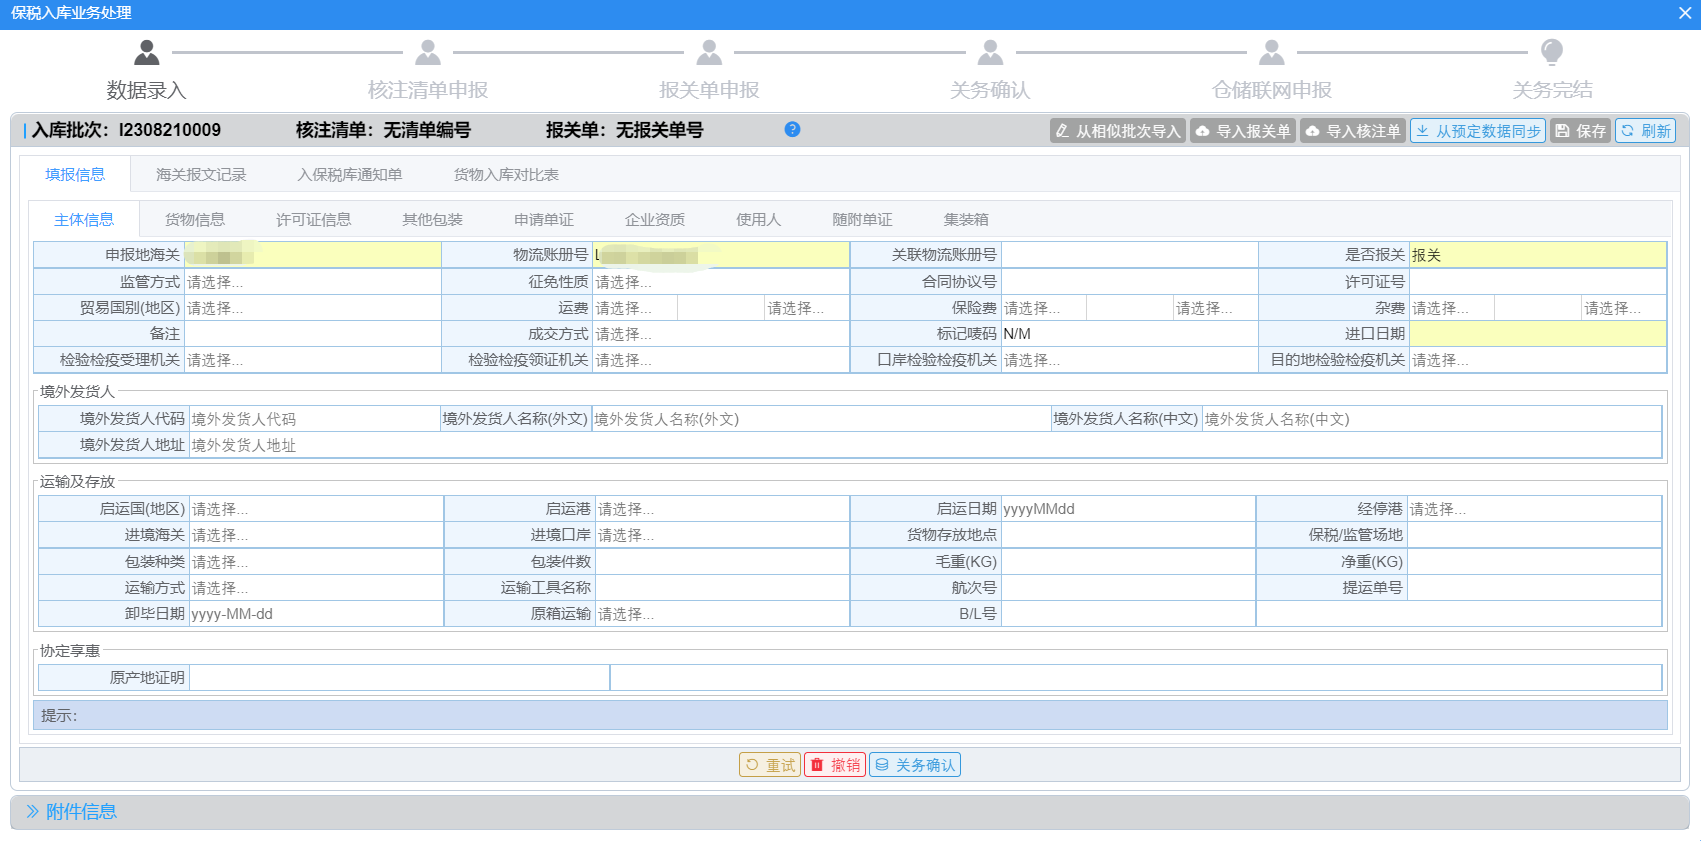Open the 启运国(地区) dropdown
The image size is (1701, 841).
[316, 509]
